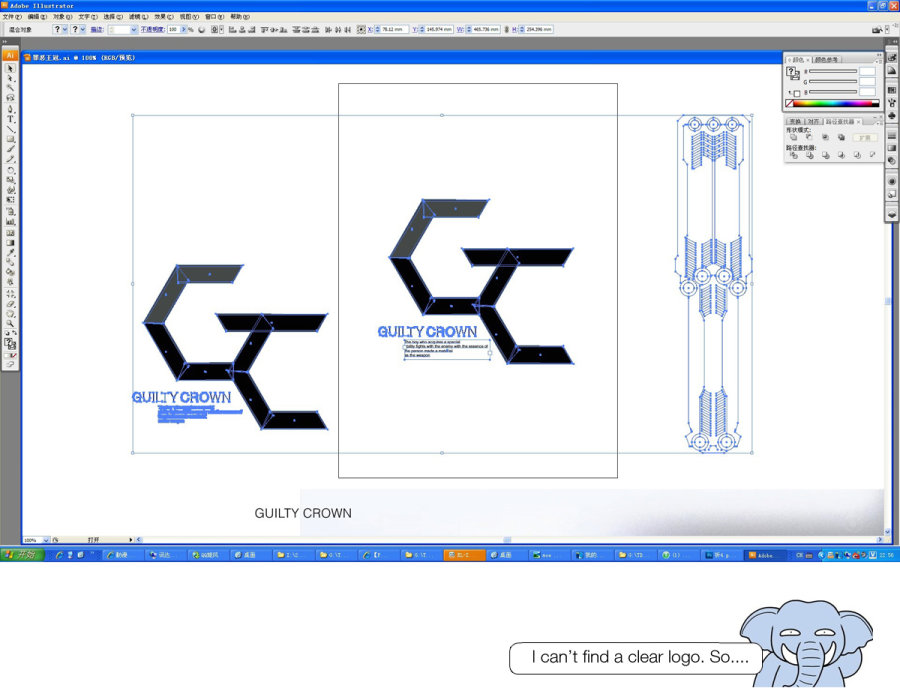Click the reference point locator grid
This screenshot has width=900, height=691.
tap(361, 29)
